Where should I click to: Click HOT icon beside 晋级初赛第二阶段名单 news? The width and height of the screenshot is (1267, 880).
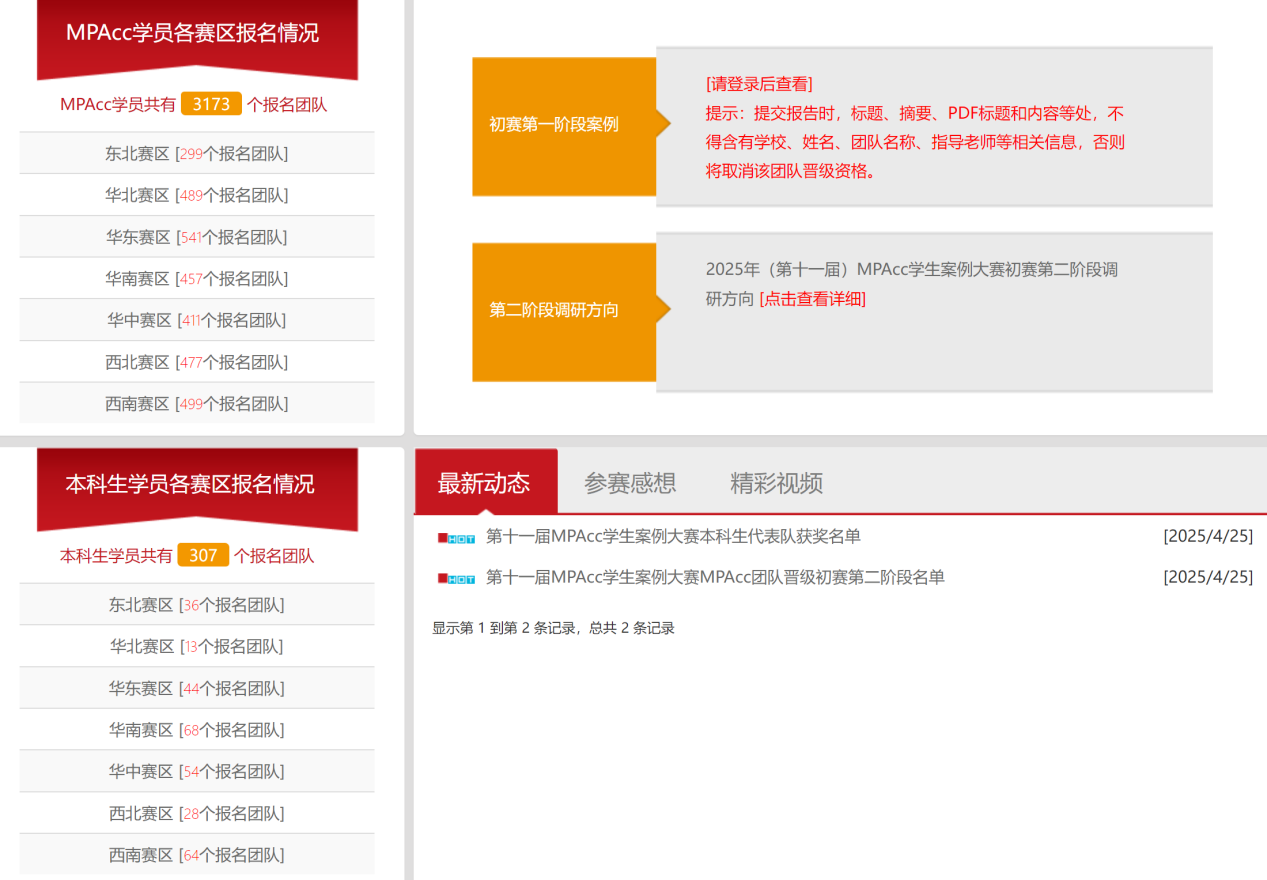coord(457,579)
